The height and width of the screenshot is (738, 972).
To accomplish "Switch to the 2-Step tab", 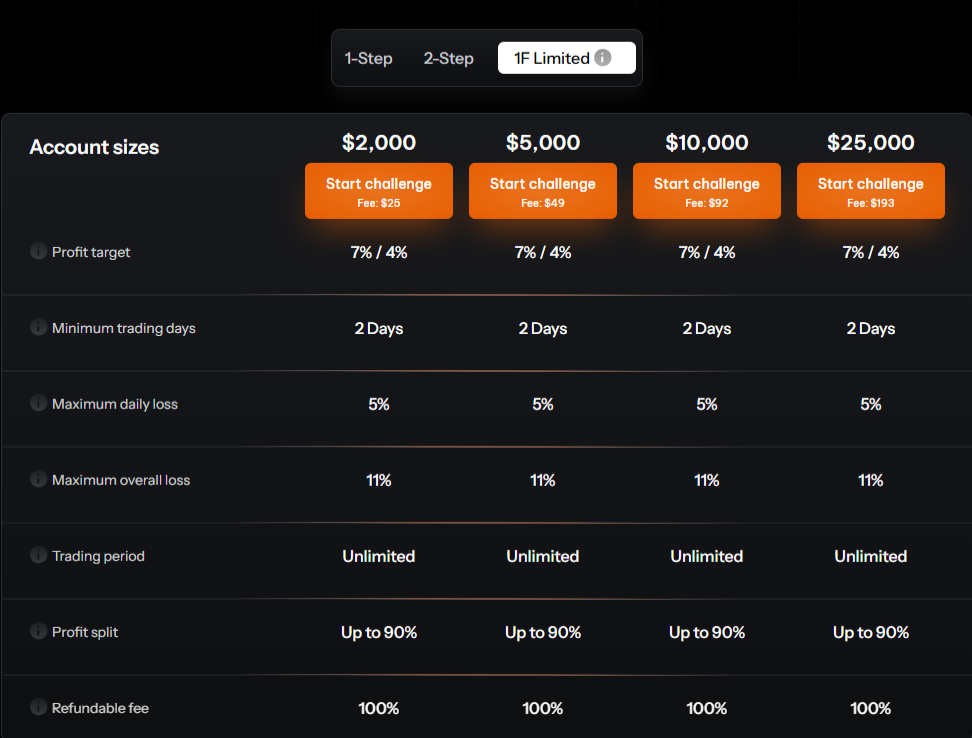I will pyautogui.click(x=448, y=58).
